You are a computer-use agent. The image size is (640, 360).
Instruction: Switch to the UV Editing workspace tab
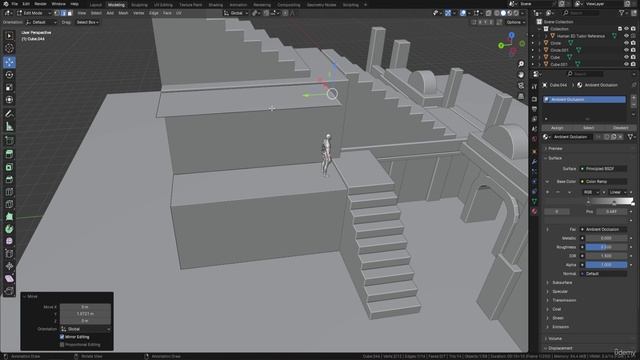coord(163,5)
